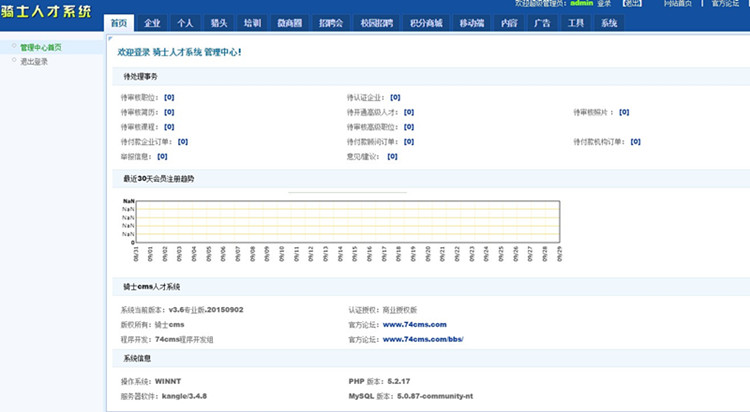Open the 内容 tab
750x412 pixels.
point(509,22)
